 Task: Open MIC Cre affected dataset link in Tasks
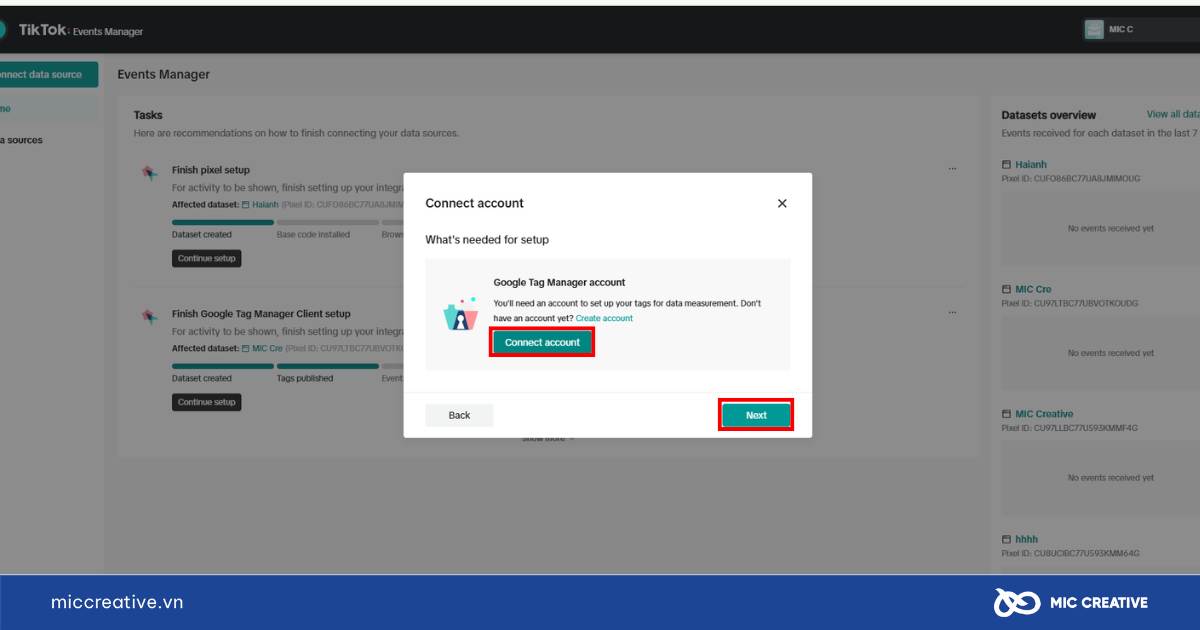[x=267, y=348]
